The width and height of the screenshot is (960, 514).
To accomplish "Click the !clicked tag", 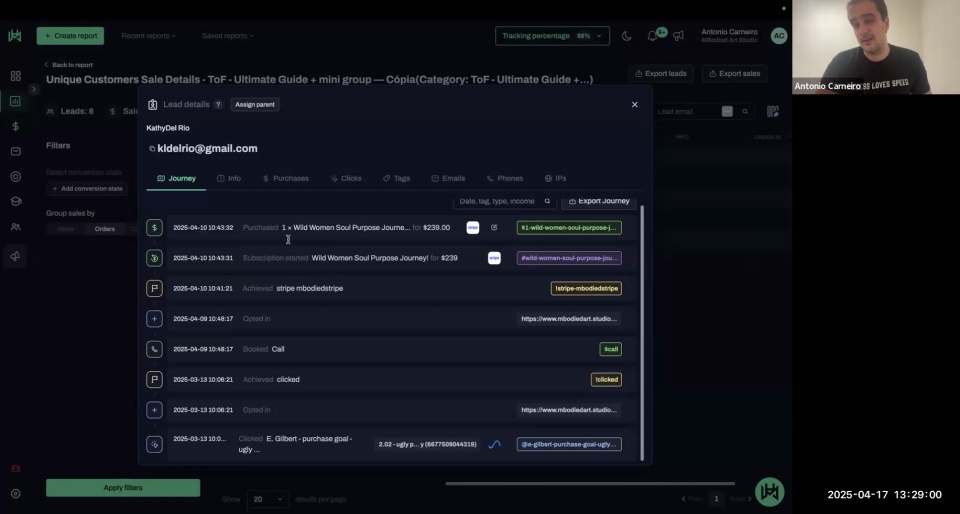I will [606, 379].
